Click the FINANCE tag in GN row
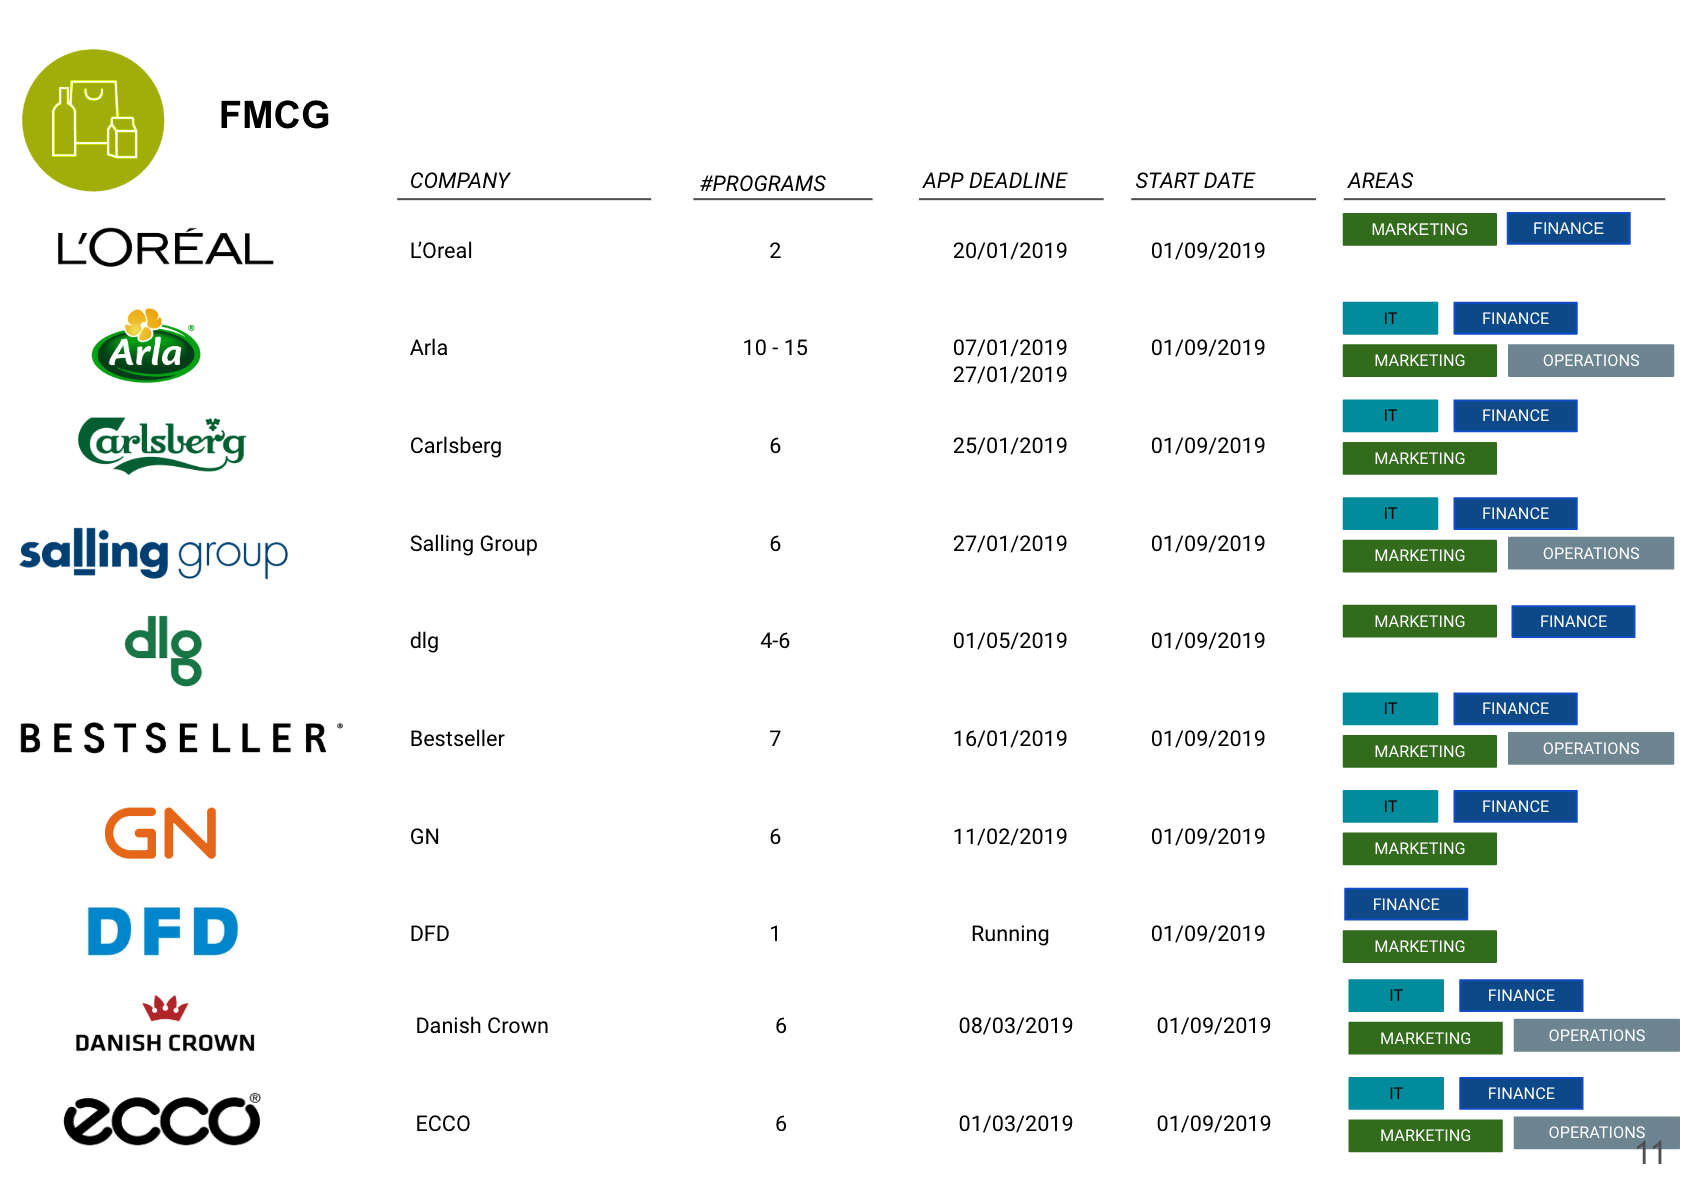Image resolution: width=1700 pixels, height=1192 pixels. (x=1515, y=806)
